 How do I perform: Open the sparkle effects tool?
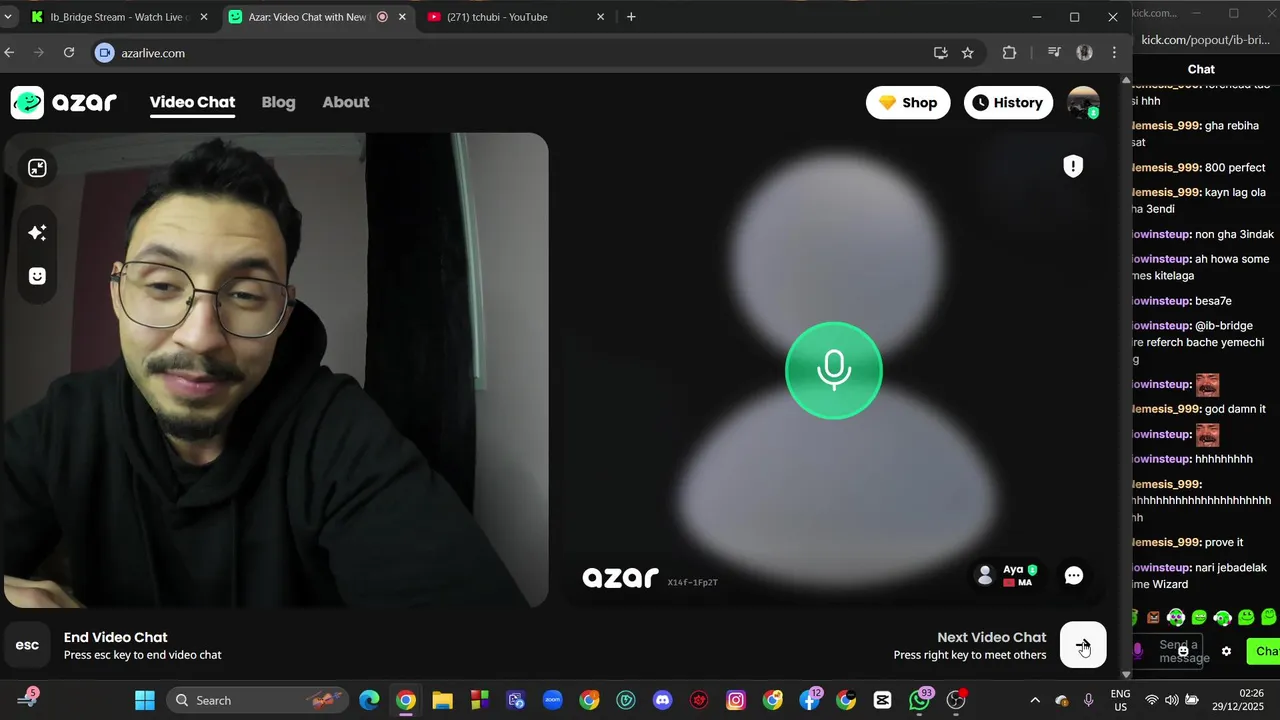click(37, 232)
